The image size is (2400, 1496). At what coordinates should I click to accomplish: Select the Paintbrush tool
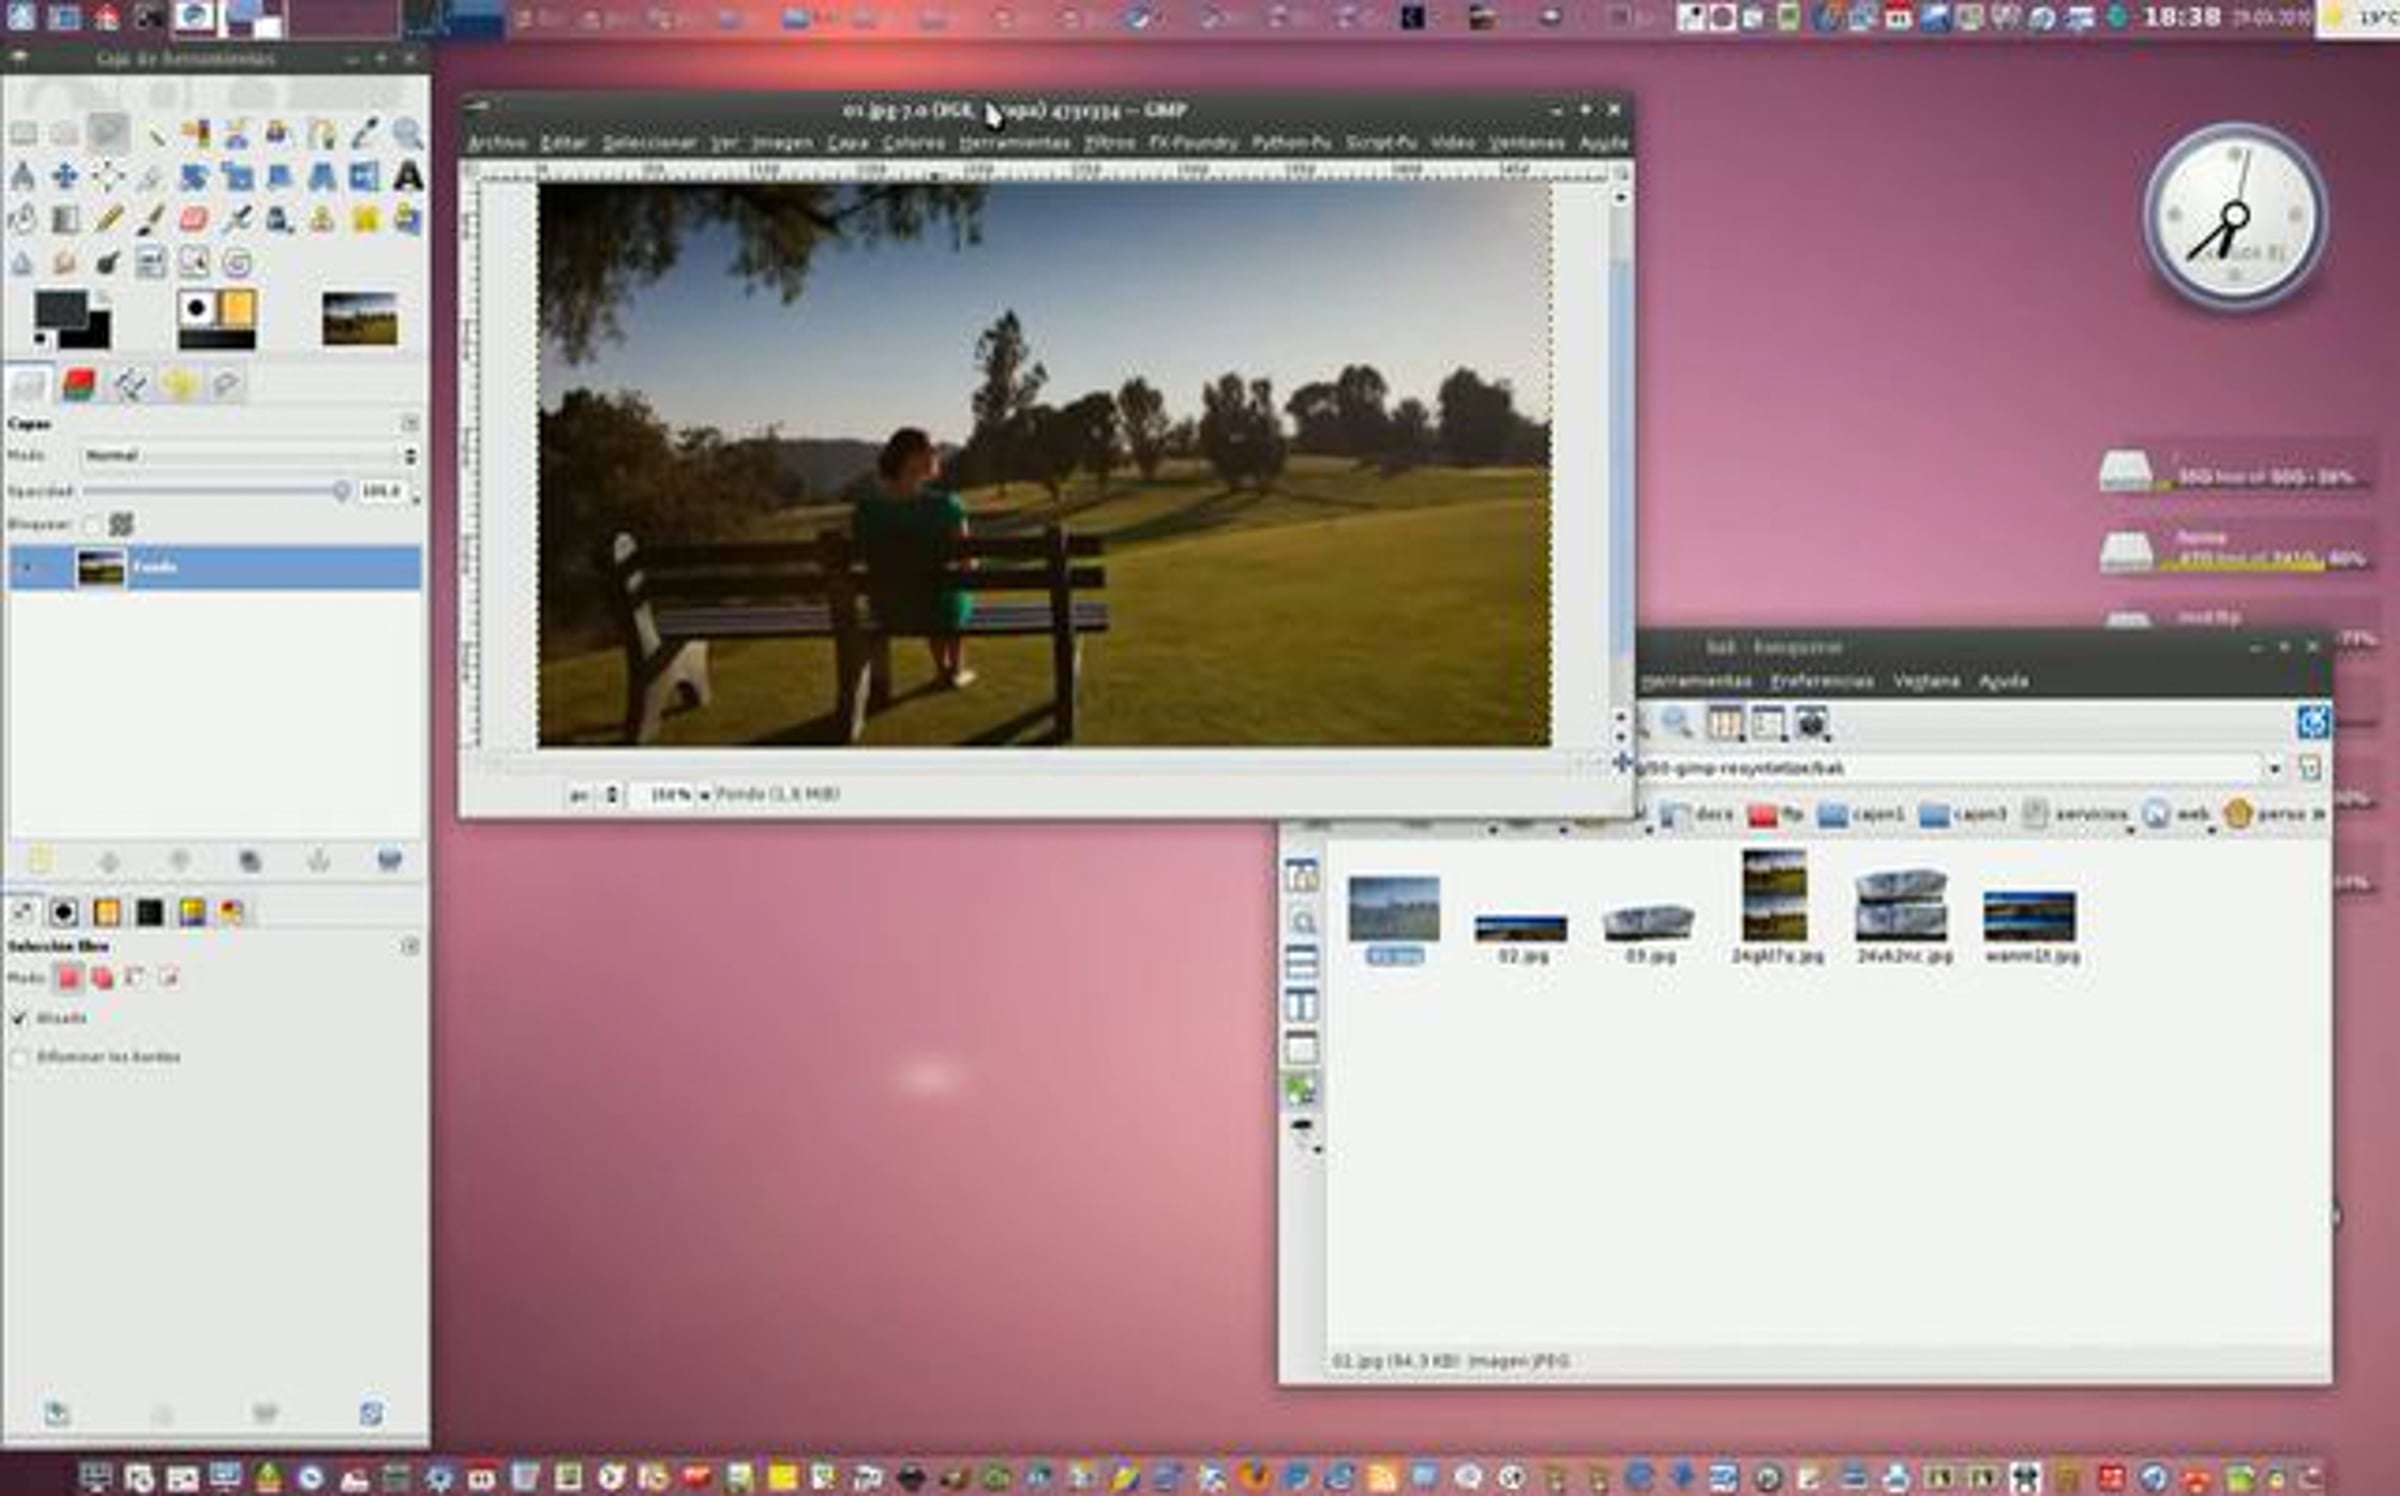(151, 220)
